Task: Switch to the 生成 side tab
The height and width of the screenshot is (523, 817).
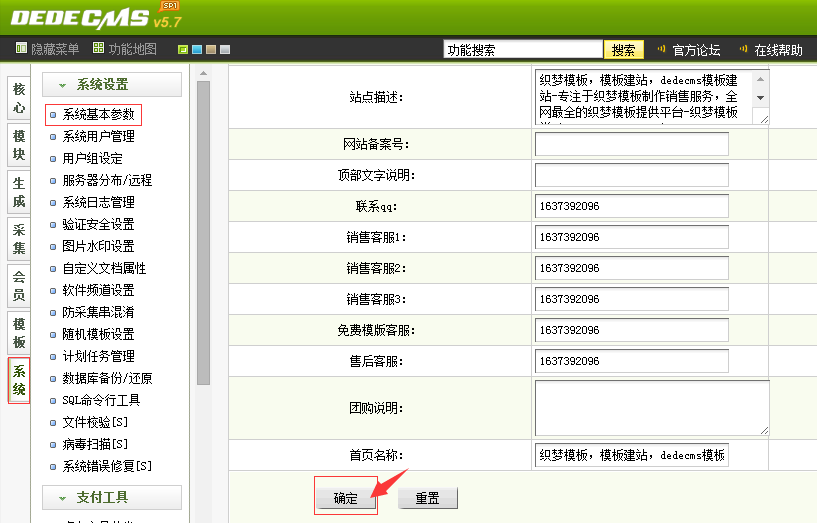Action: click(x=19, y=192)
